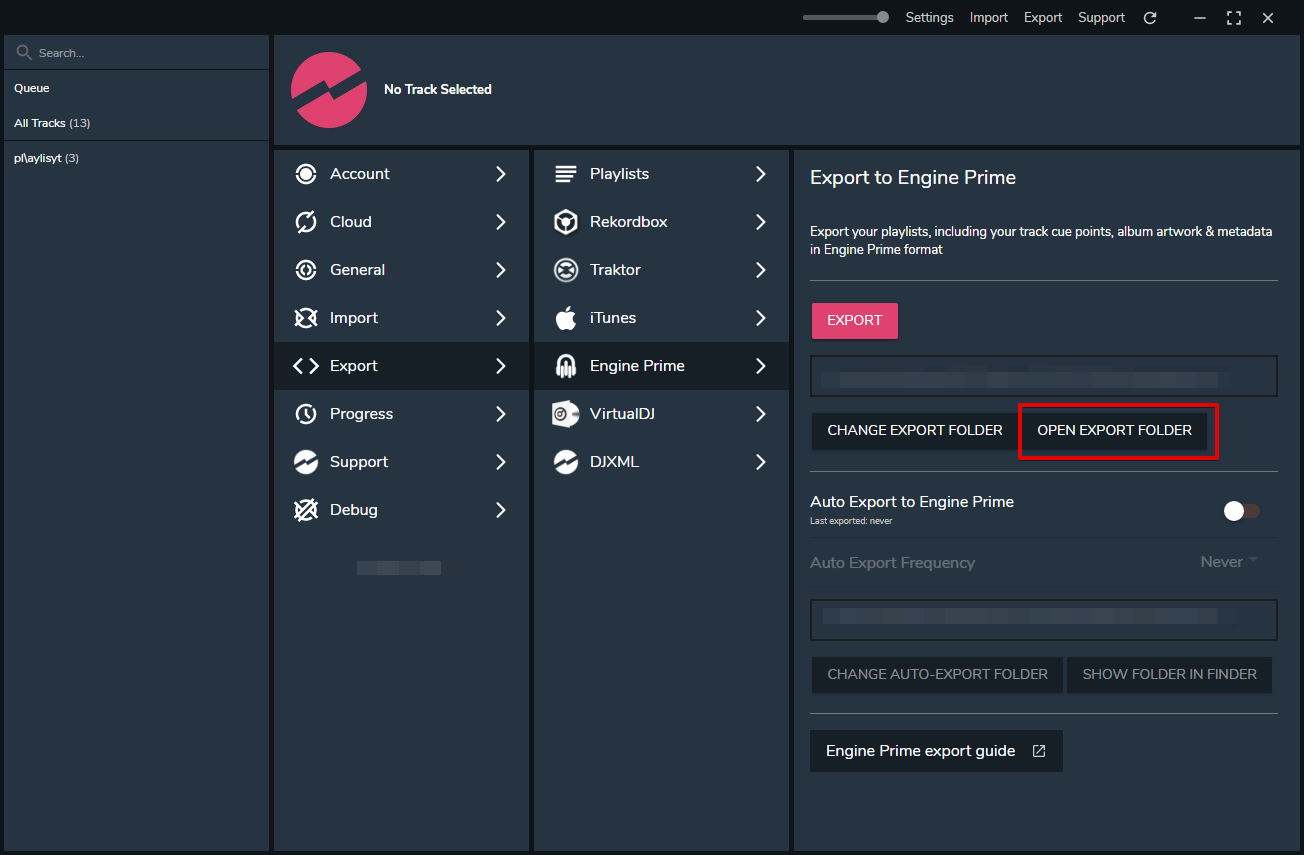This screenshot has height=855, width=1304.
Task: Expand the Cloud section chevron
Action: coord(501,222)
